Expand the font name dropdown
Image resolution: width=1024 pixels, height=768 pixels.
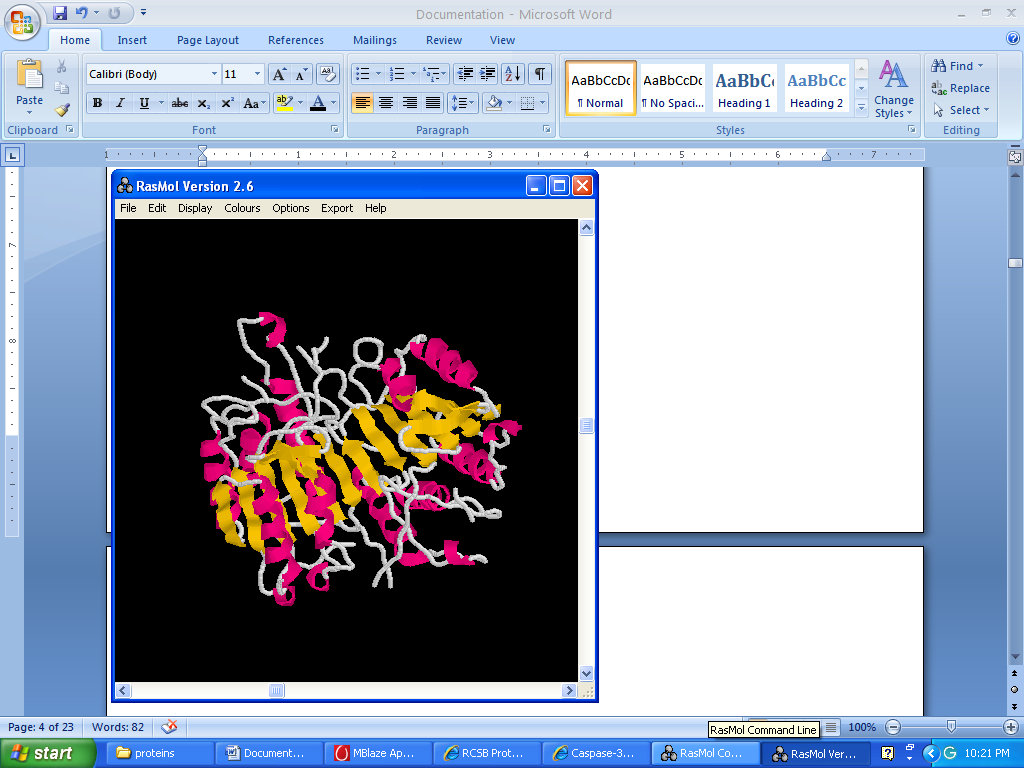214,74
